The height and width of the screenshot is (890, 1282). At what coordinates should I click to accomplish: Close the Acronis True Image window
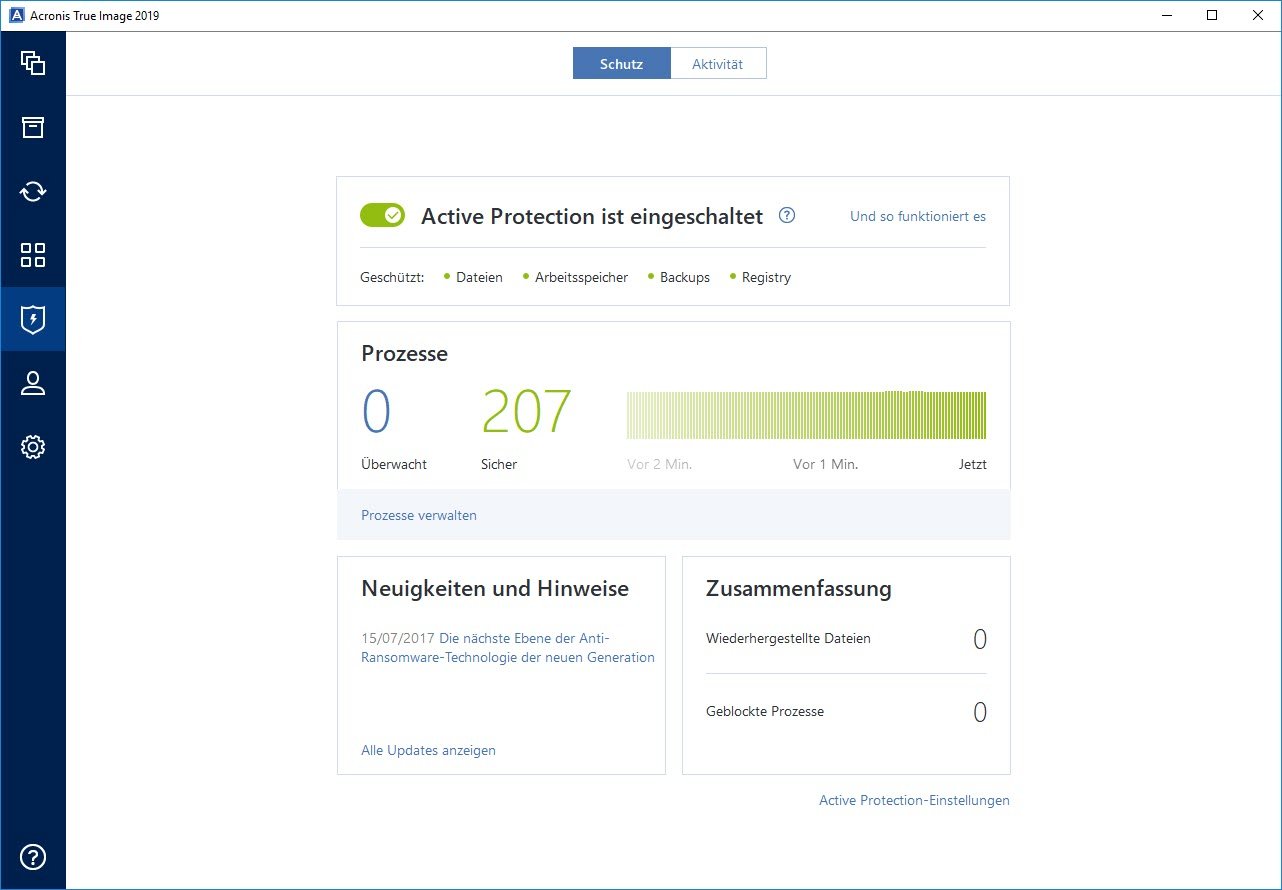[x=1258, y=15]
